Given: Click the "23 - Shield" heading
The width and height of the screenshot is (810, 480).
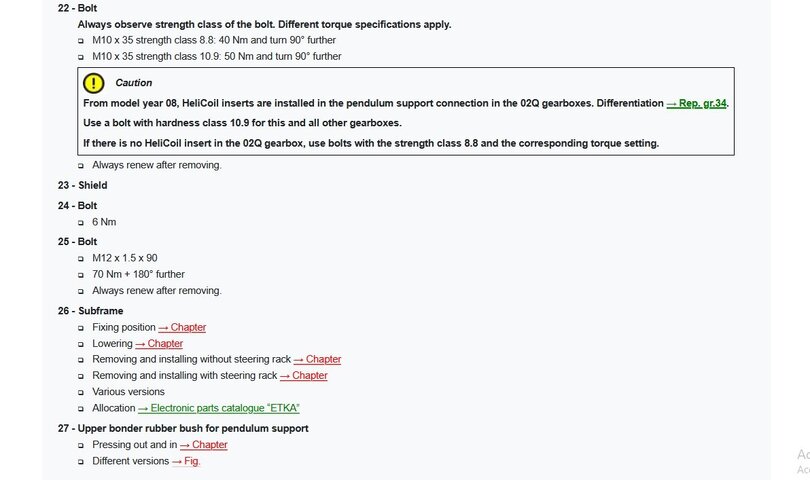Looking at the screenshot, I should click(82, 185).
